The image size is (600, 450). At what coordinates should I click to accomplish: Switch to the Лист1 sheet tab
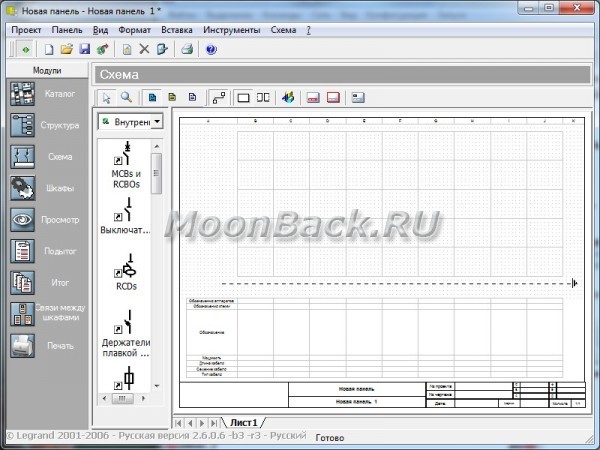tap(243, 423)
